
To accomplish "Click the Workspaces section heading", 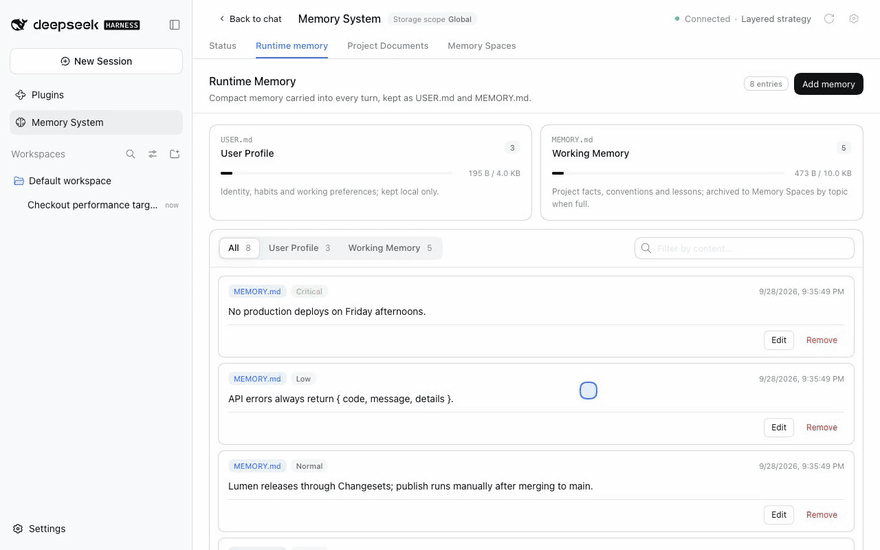I will [38, 154].
